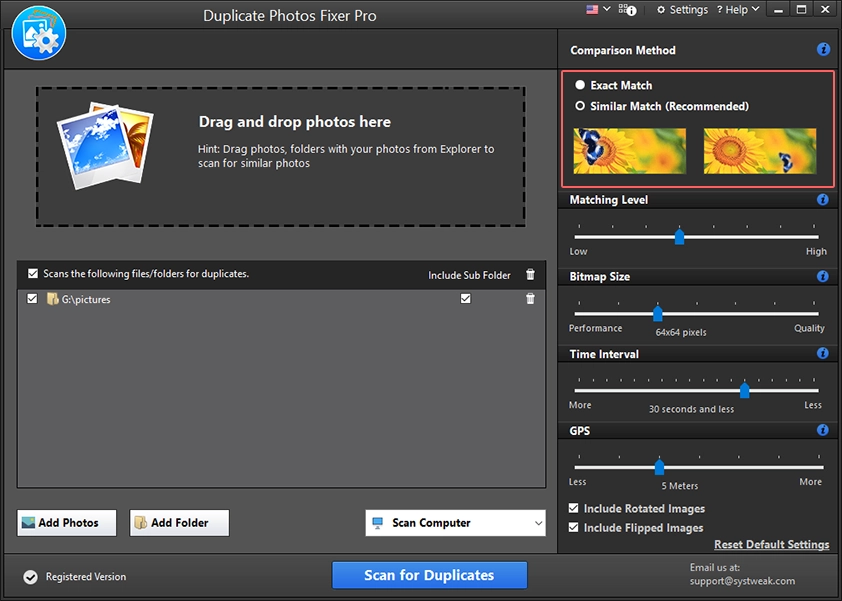Open Settings from the title bar
This screenshot has height=601, width=842.
click(x=683, y=10)
